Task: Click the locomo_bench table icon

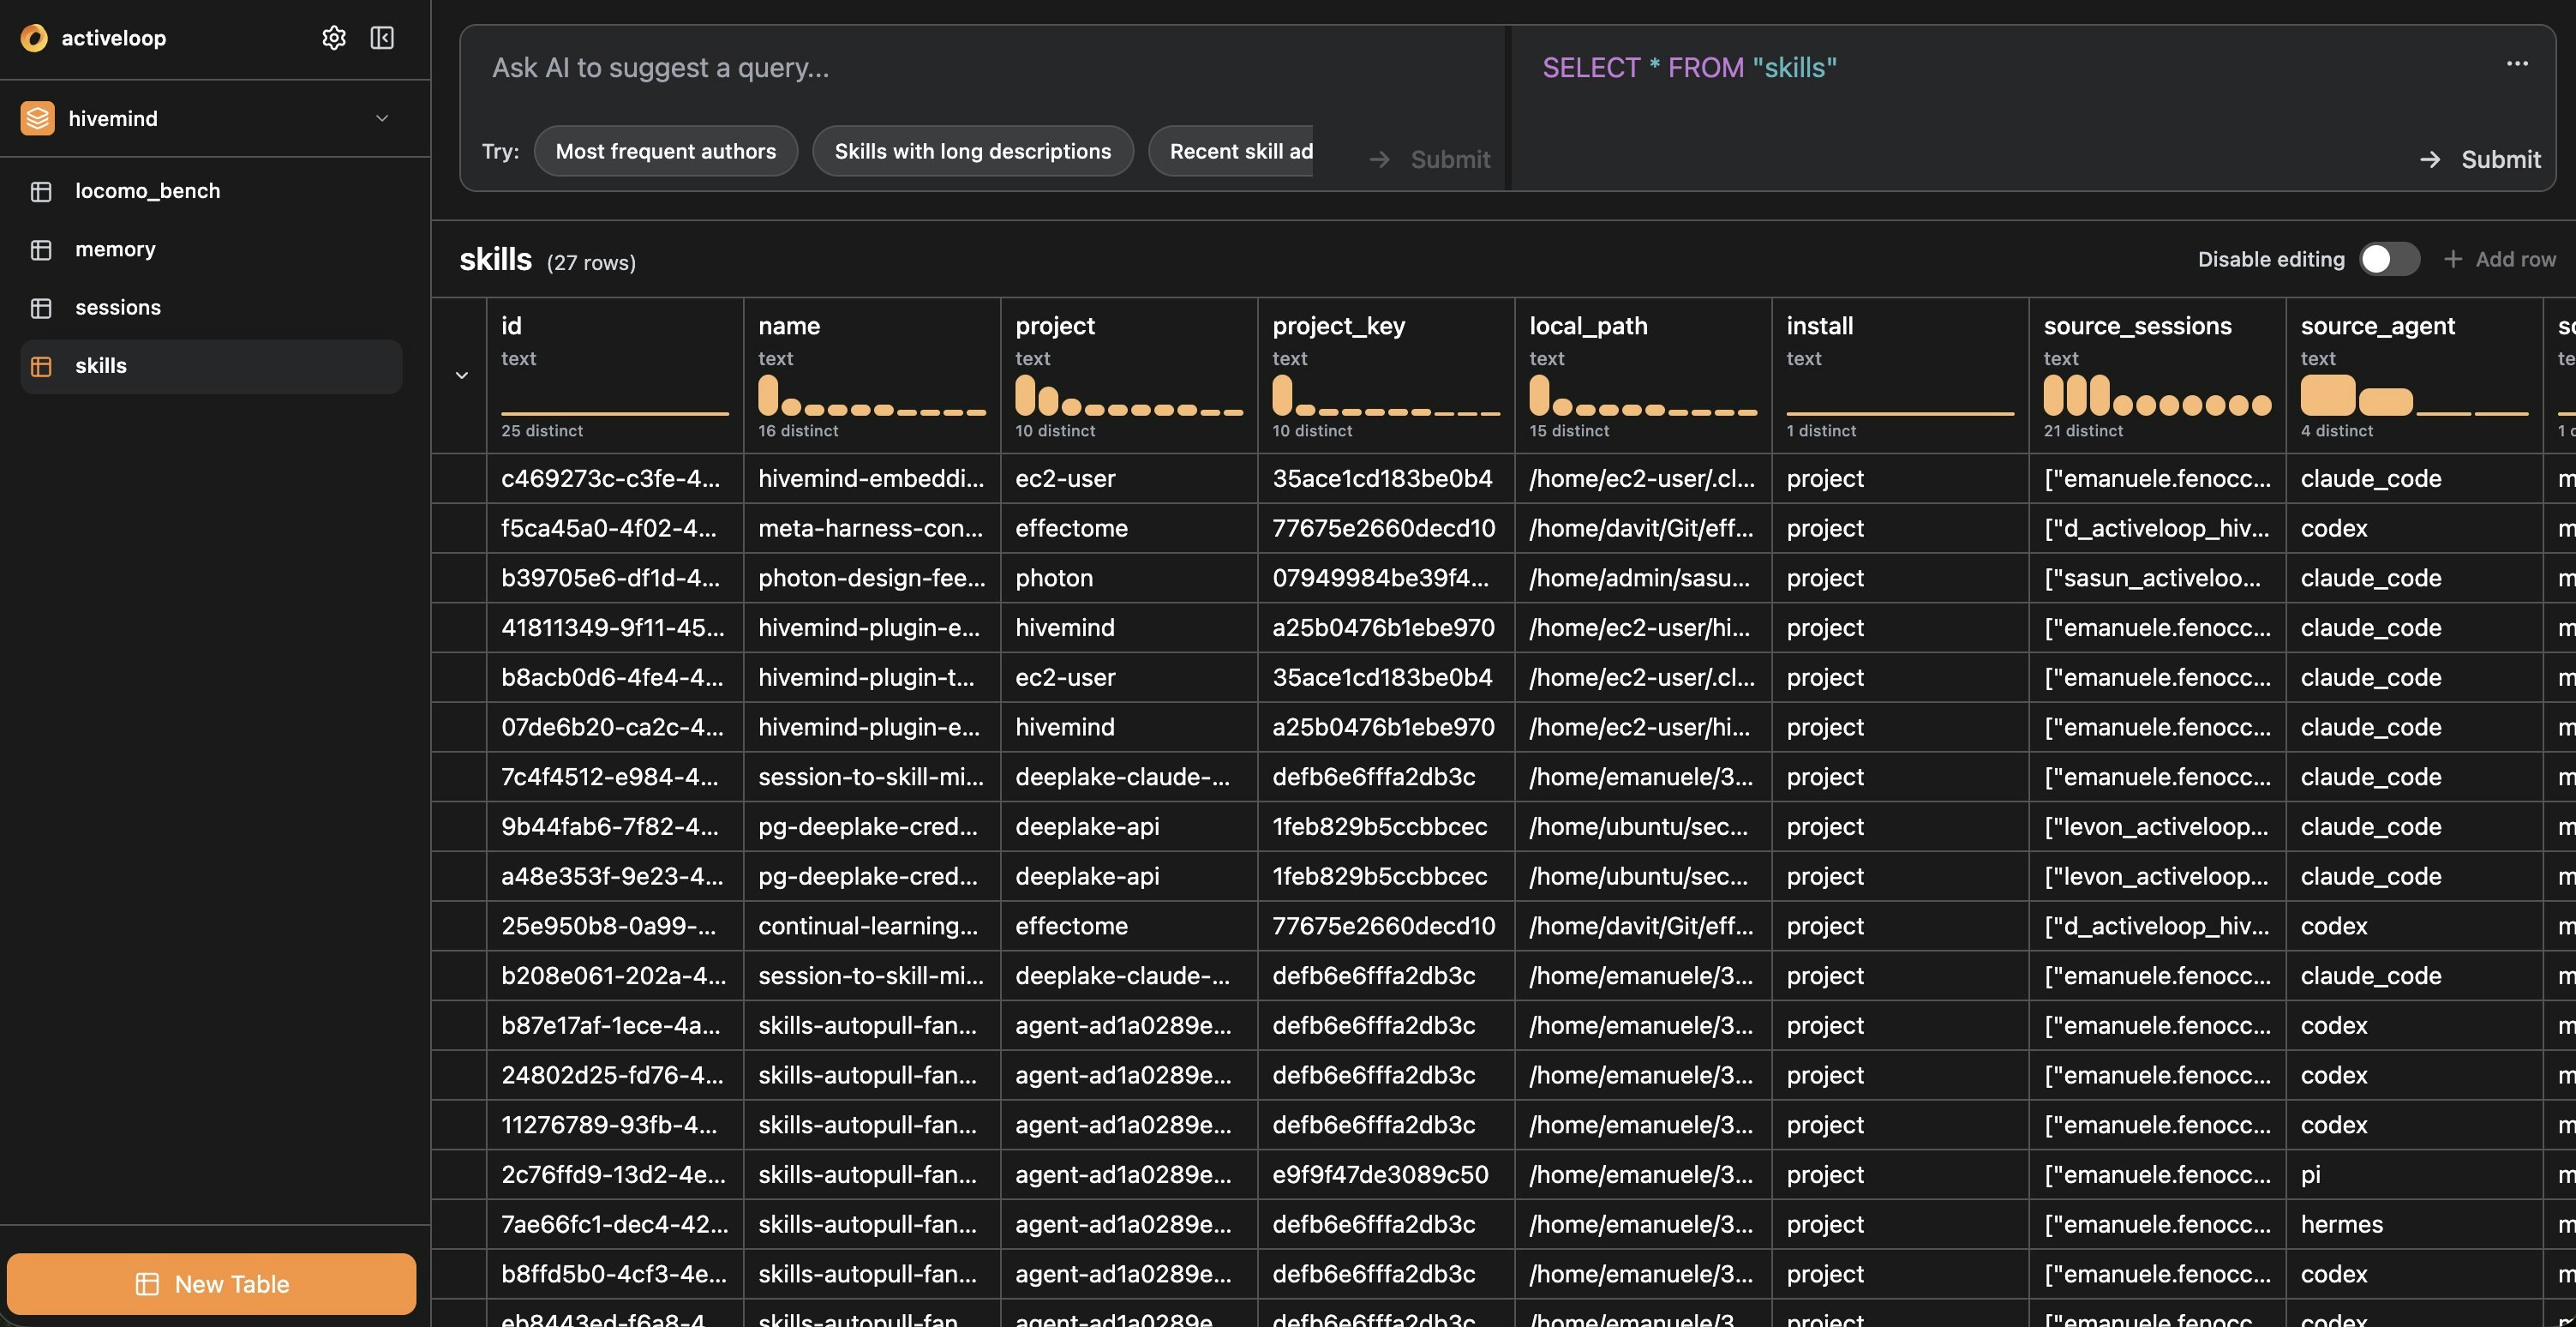Action: [x=41, y=191]
